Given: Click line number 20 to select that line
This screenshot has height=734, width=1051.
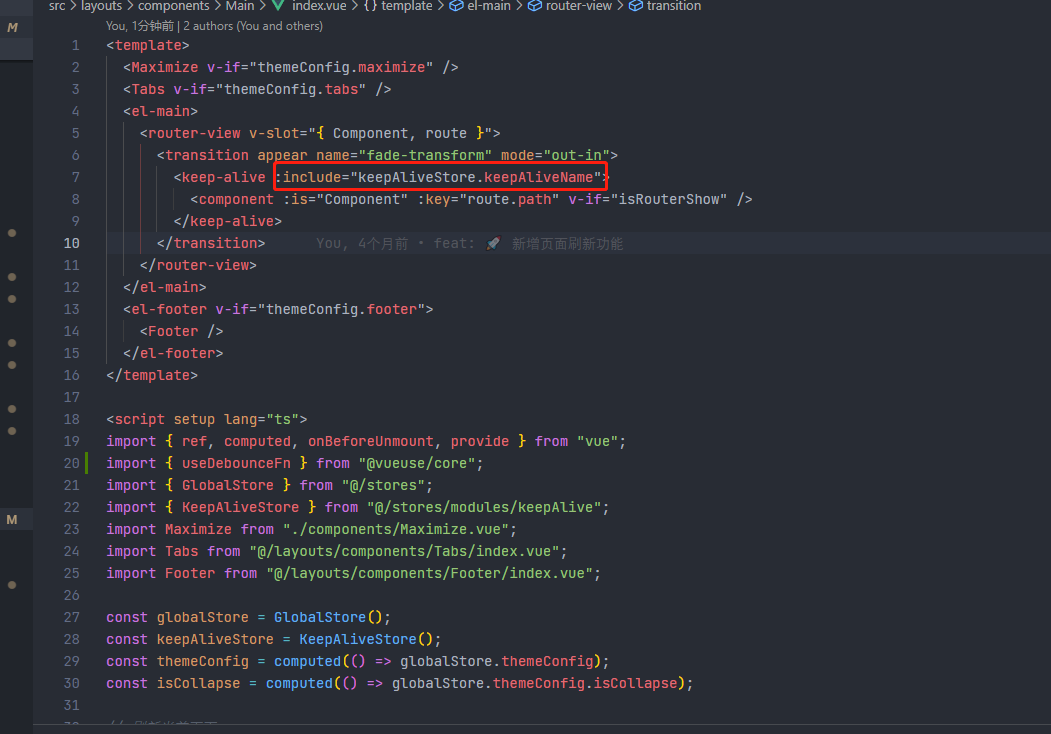Looking at the screenshot, I should point(71,462).
